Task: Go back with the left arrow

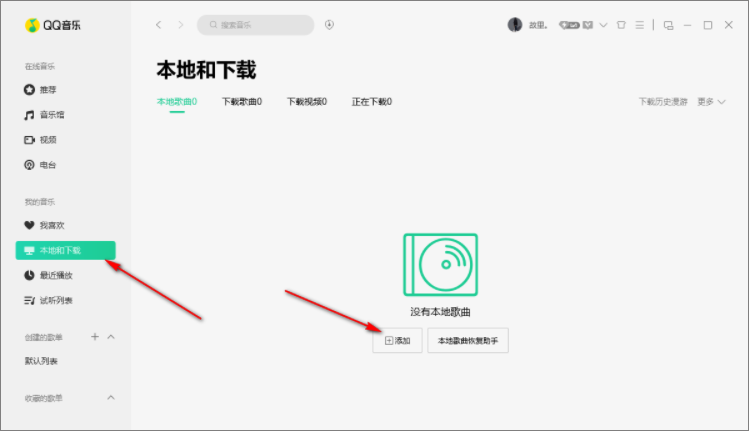Action: [159, 24]
